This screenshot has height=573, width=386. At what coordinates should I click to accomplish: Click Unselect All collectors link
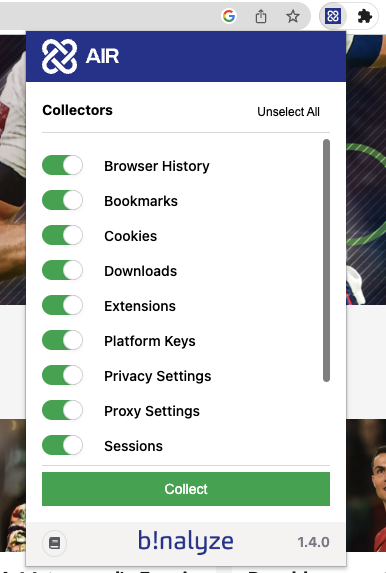tap(288, 111)
